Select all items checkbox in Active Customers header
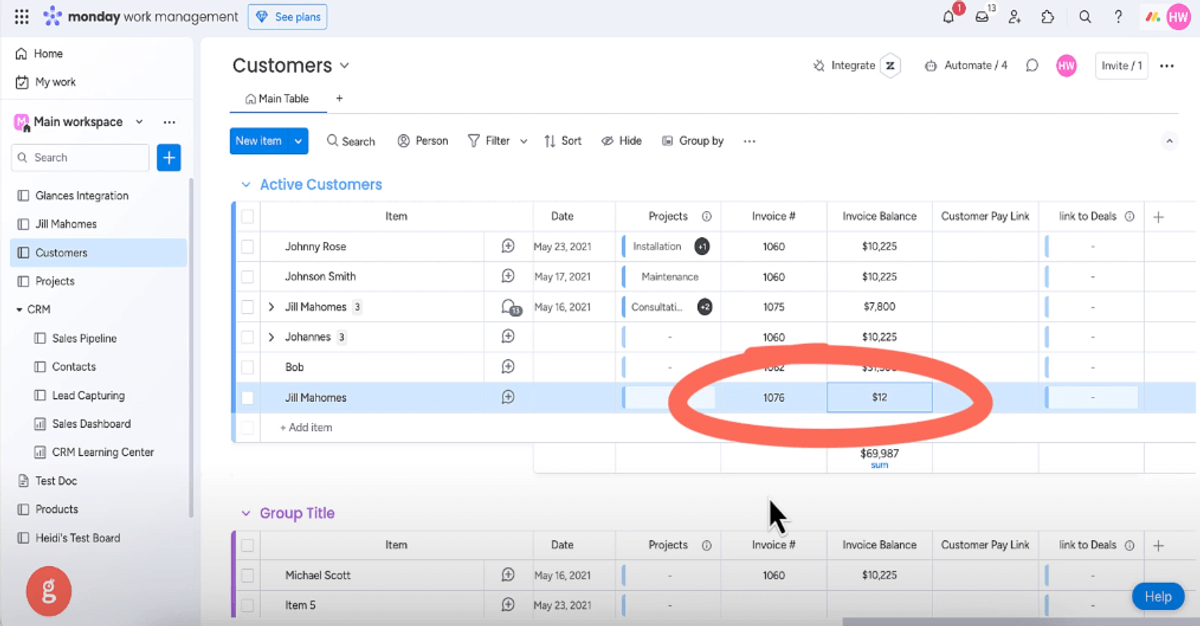The image size is (1200, 626). [x=247, y=216]
